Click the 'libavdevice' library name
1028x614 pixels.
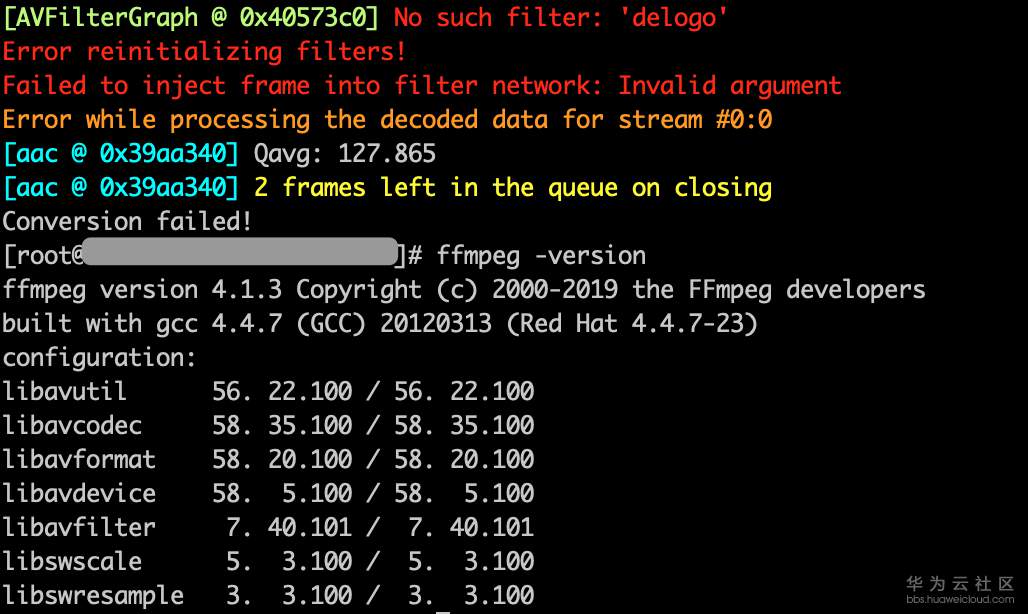(79, 493)
